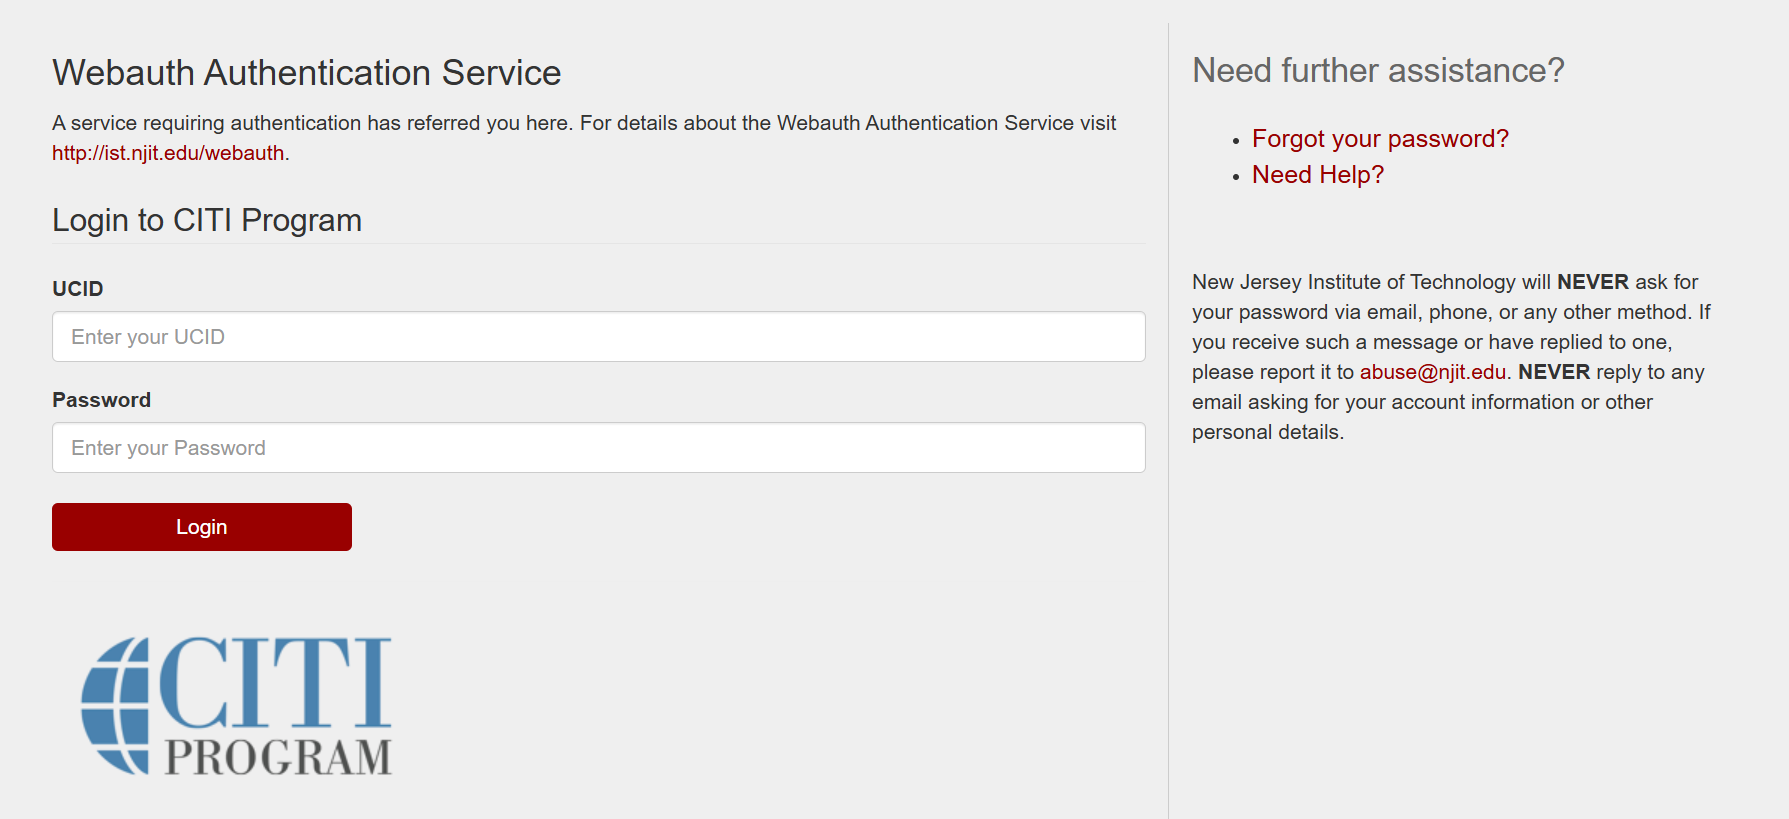Click the UCID field label
1789x819 pixels.
(78, 289)
